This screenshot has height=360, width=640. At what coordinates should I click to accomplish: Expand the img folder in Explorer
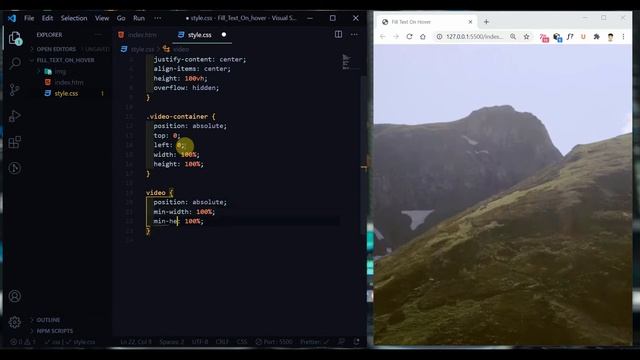(x=60, y=71)
